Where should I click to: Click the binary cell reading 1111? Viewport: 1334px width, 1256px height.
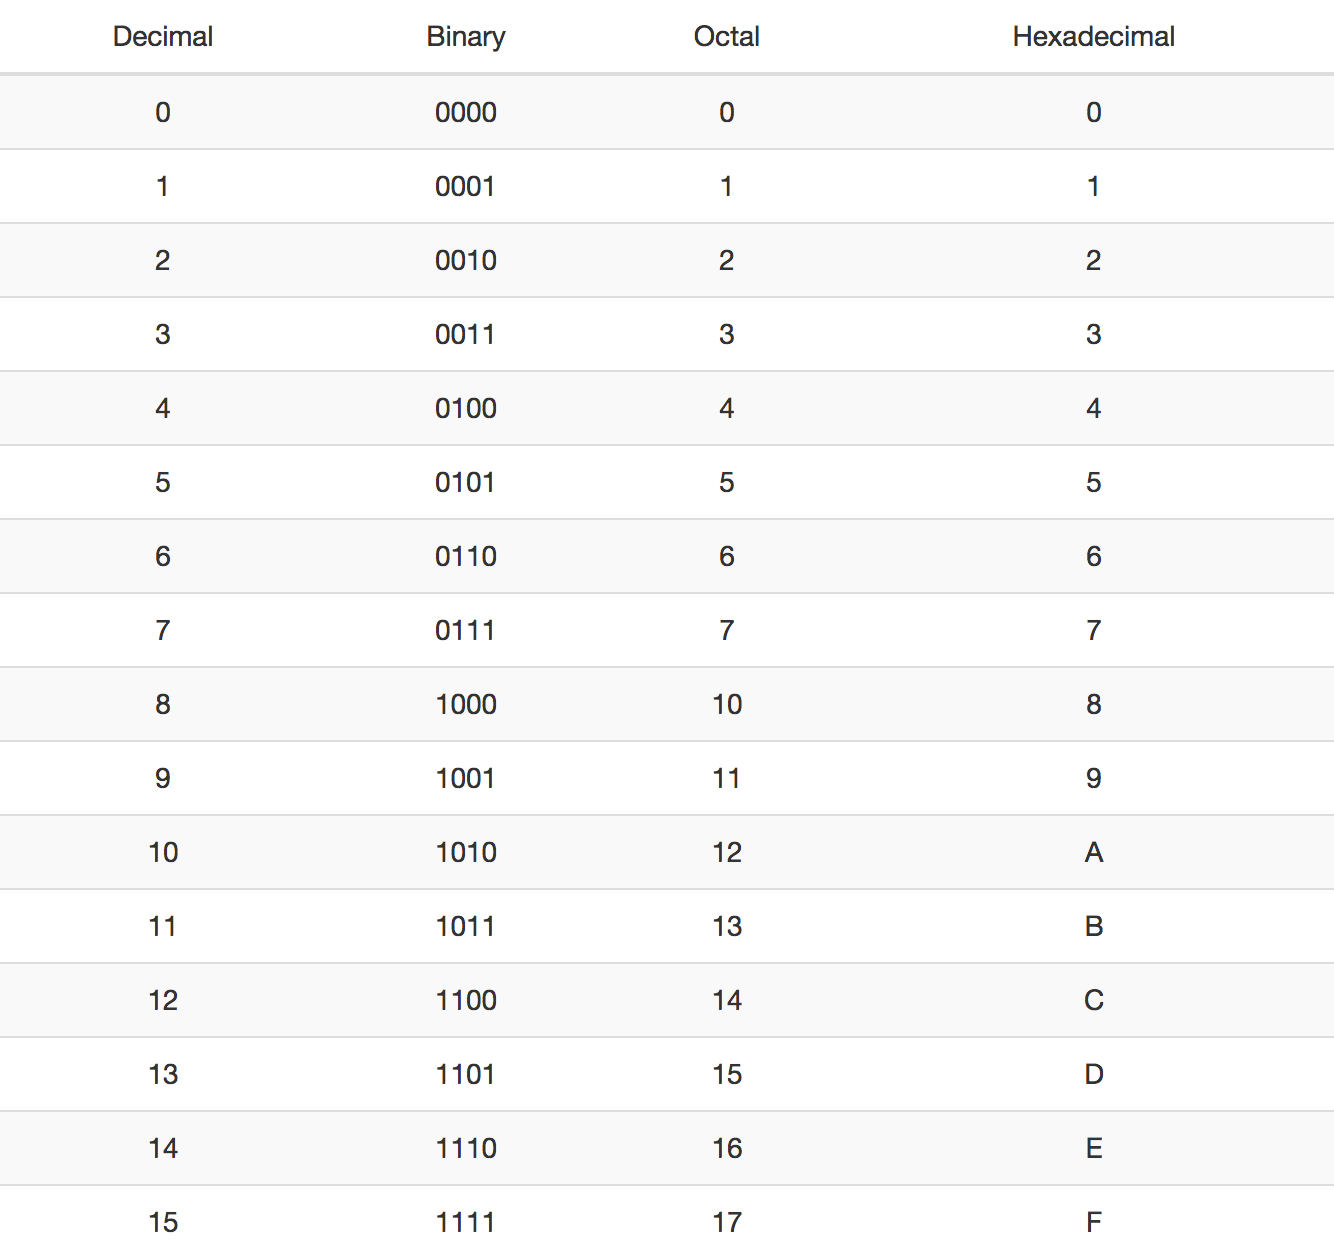(x=466, y=1222)
